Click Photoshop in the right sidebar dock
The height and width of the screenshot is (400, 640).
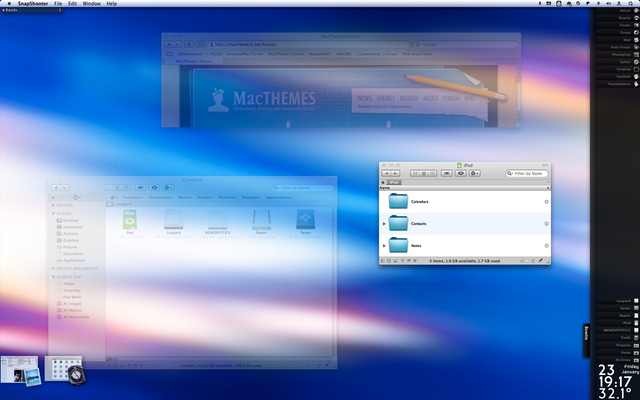(618, 55)
